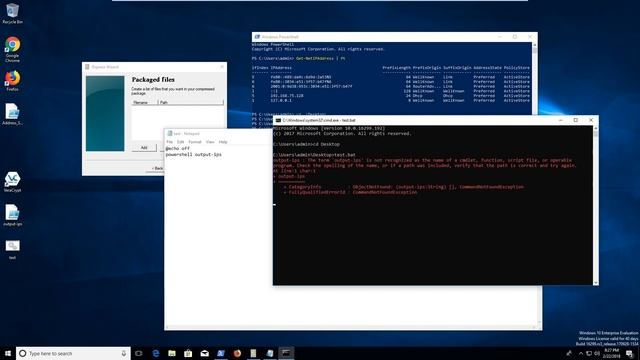
Task: Click the 'Packaged files' heading in the wizard
Action: coord(153,80)
